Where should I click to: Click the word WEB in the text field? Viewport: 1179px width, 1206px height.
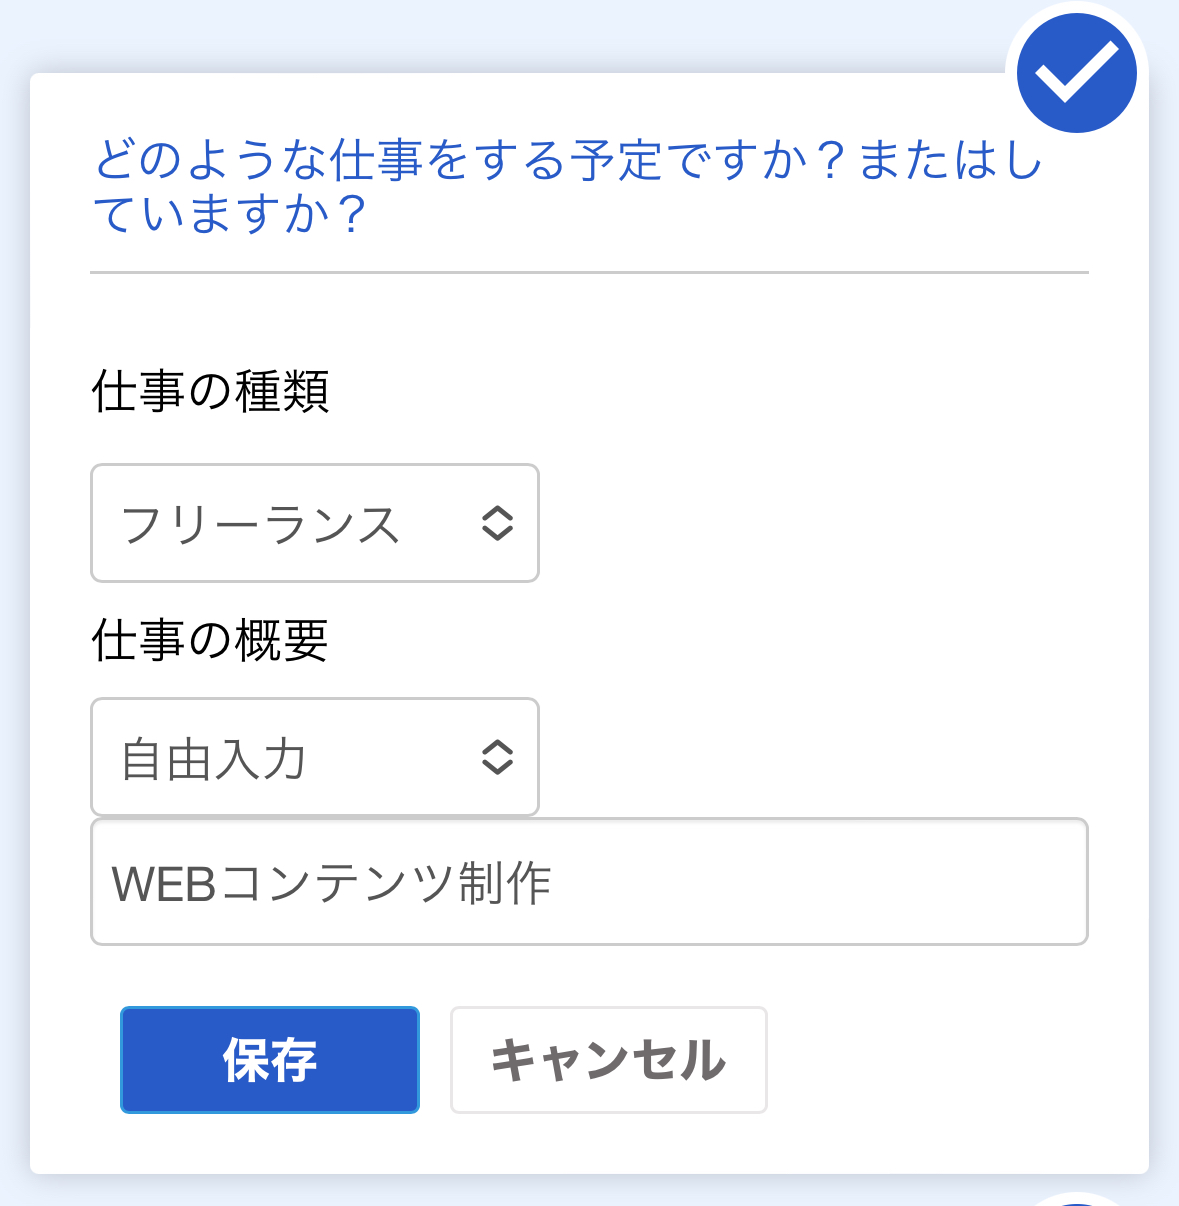(x=164, y=884)
